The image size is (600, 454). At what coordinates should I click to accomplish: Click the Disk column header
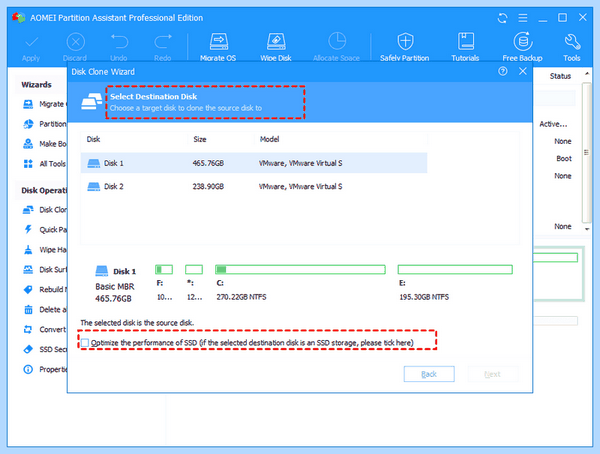click(93, 139)
